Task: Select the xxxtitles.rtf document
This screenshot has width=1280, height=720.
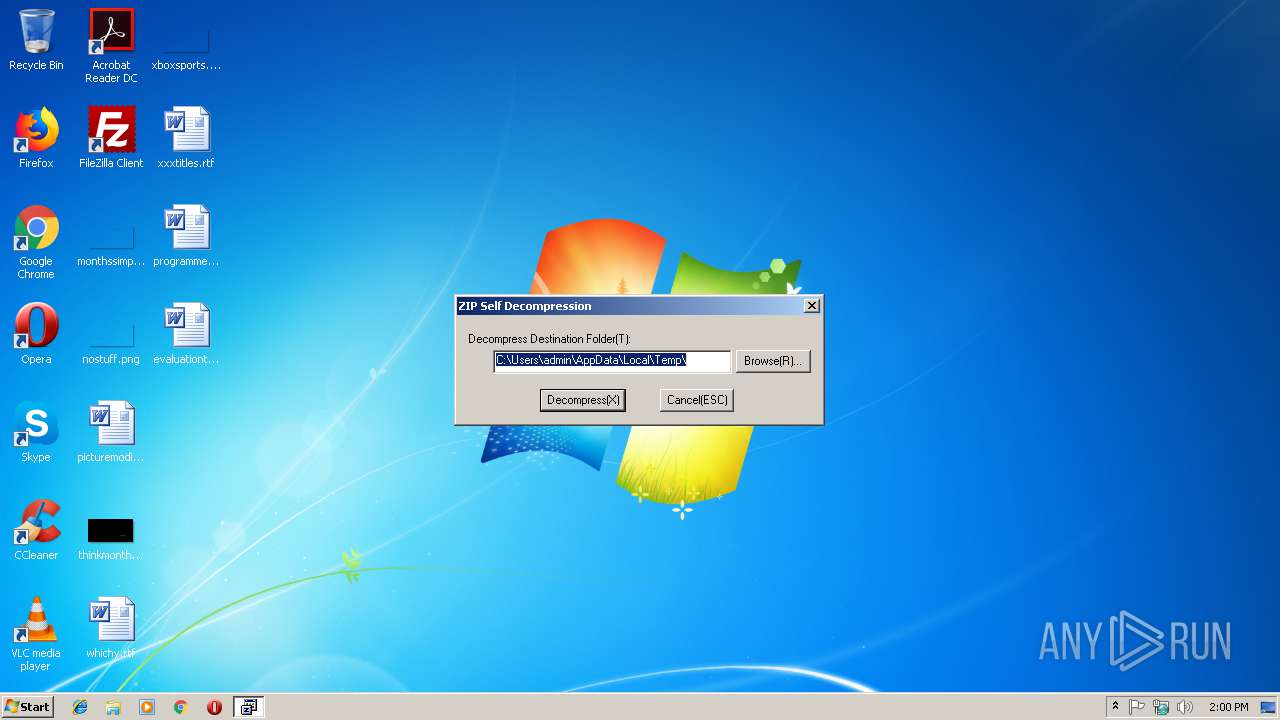Action: tap(186, 138)
